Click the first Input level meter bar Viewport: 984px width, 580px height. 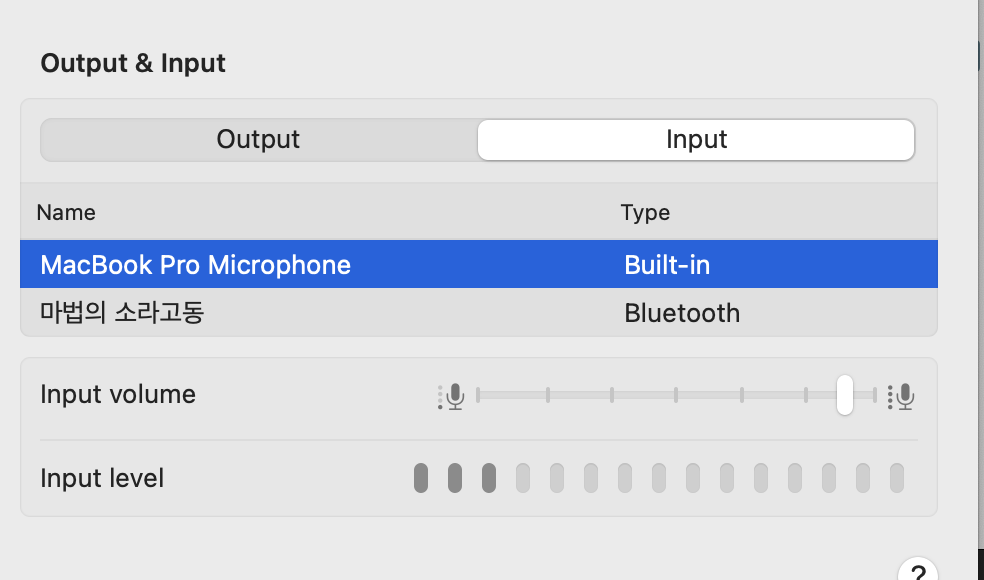[x=421, y=478]
